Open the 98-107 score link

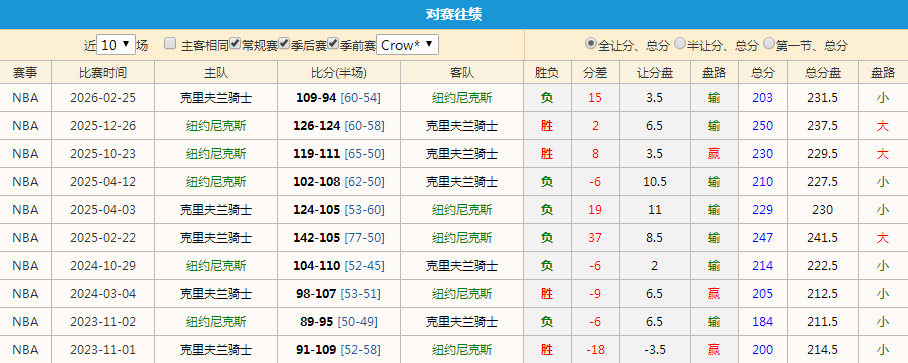click(316, 294)
